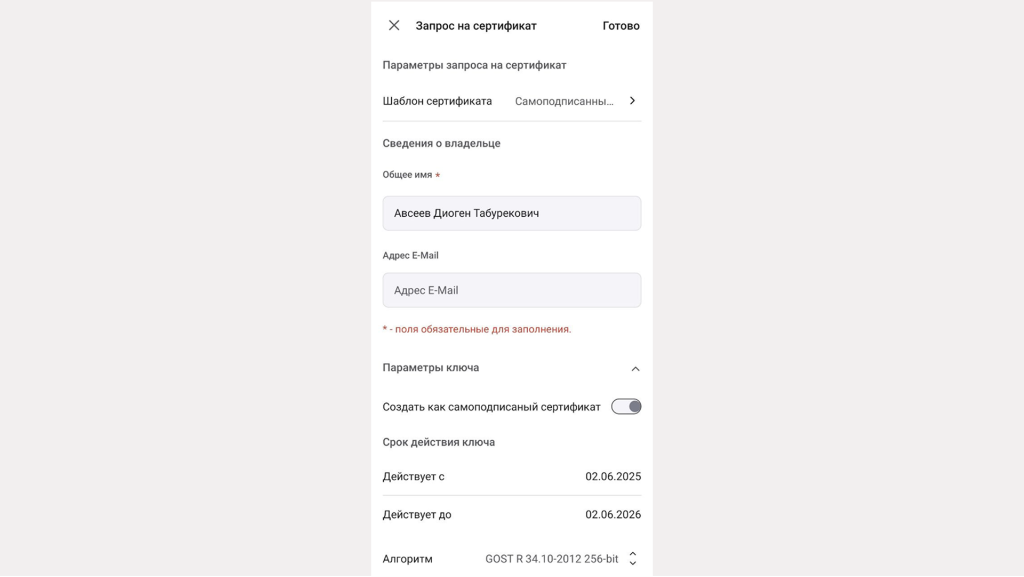The width and height of the screenshot is (1024, 577).
Task: Click the Действует с label
Action: point(413,476)
